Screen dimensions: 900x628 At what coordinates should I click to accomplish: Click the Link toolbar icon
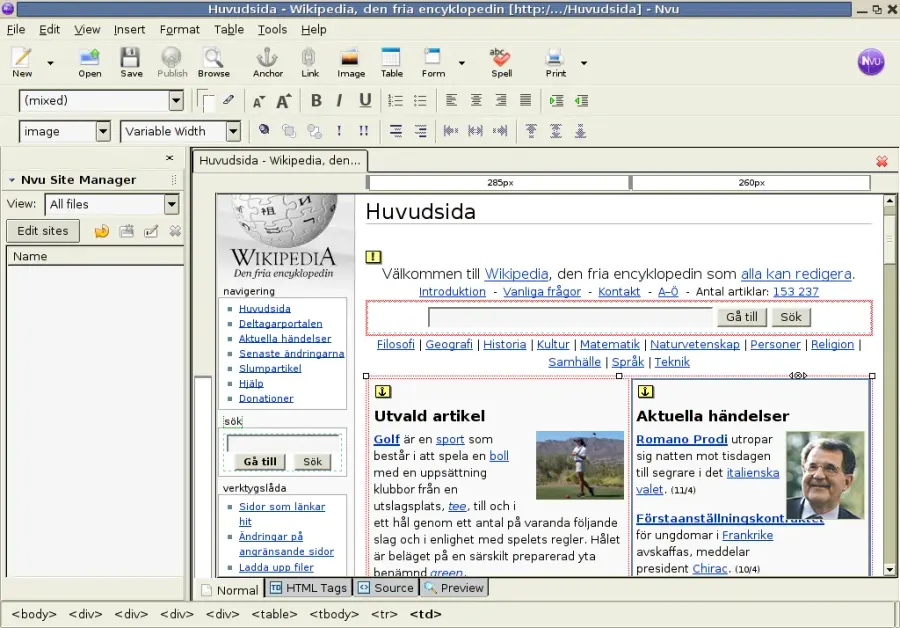click(310, 62)
